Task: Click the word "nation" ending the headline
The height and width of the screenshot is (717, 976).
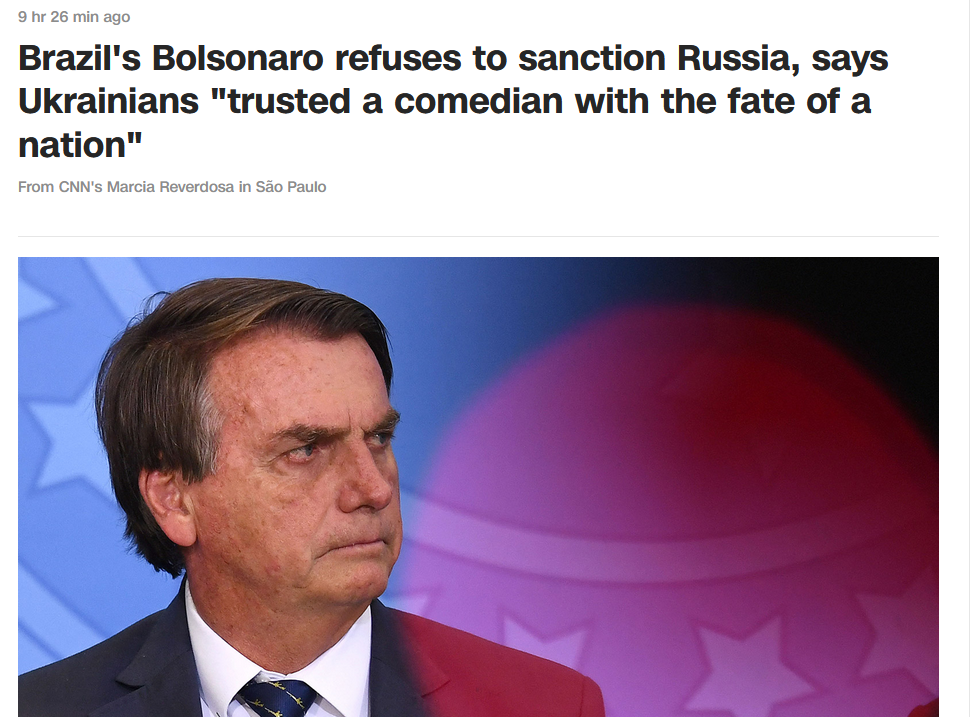Action: 73,144
